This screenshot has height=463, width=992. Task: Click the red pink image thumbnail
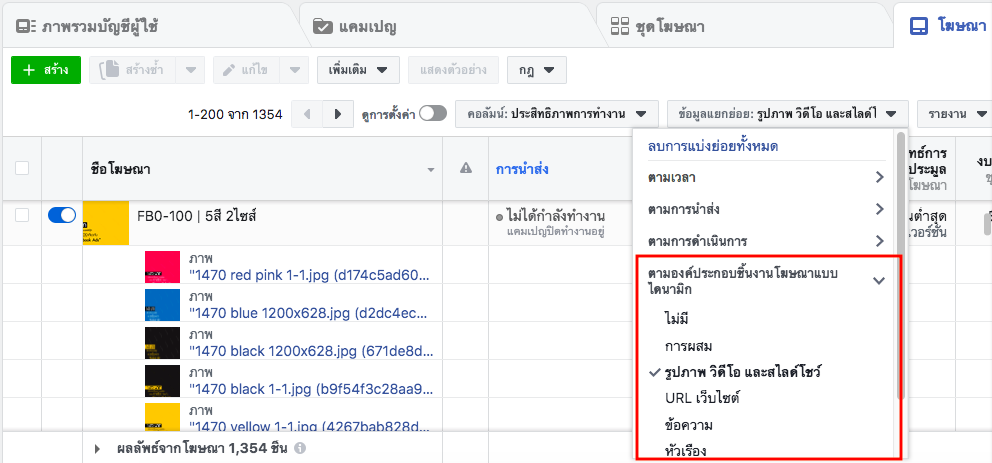pyautogui.click(x=163, y=267)
